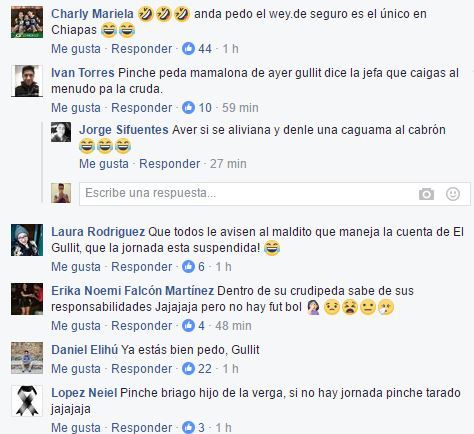This screenshot has width=474, height=434.
Task: Click the like icon showing 22 on Daniel Elihú's comment
Action: pyautogui.click(x=188, y=369)
